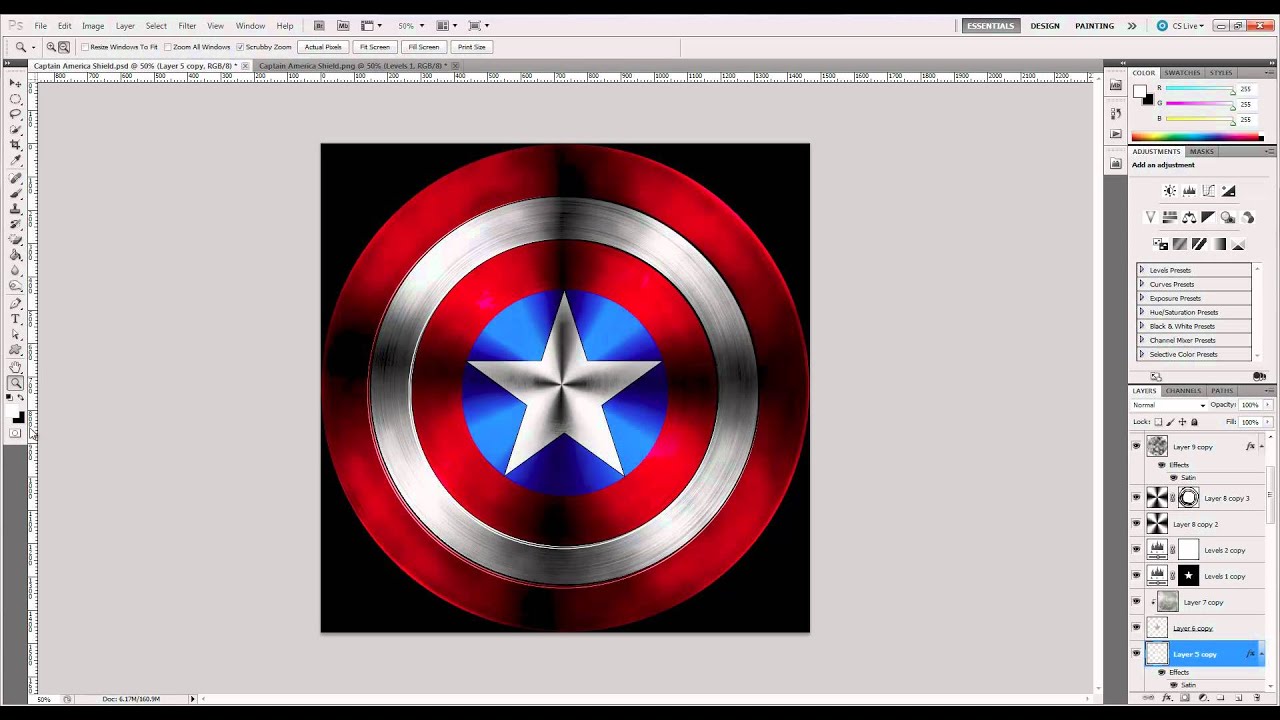Pick the Horizontal Type tool
Viewport: 1280px width, 720px height.
pos(16,319)
